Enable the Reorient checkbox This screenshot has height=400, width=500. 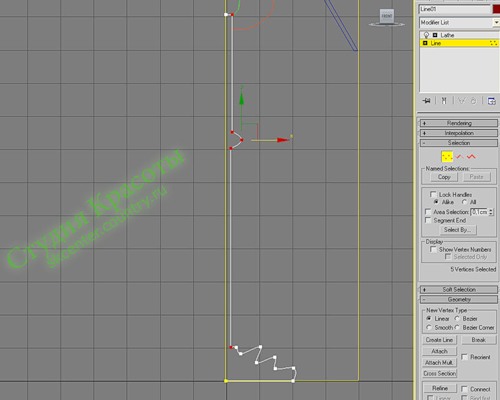tap(464, 357)
